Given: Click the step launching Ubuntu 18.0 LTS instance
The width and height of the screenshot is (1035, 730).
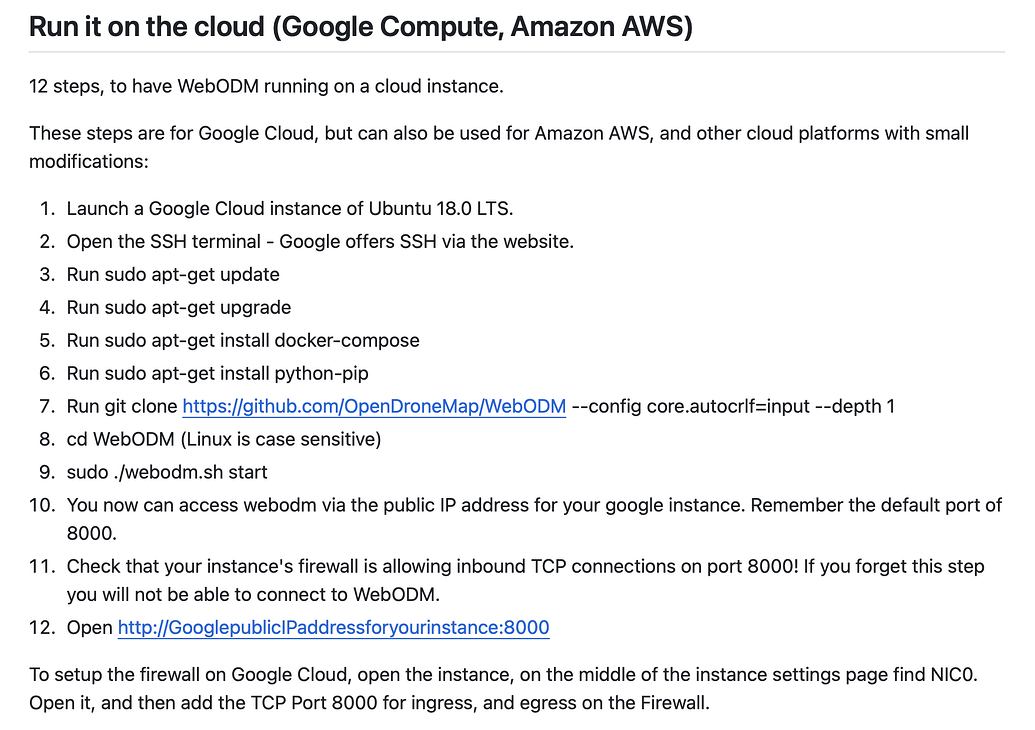Looking at the screenshot, I should click(289, 208).
